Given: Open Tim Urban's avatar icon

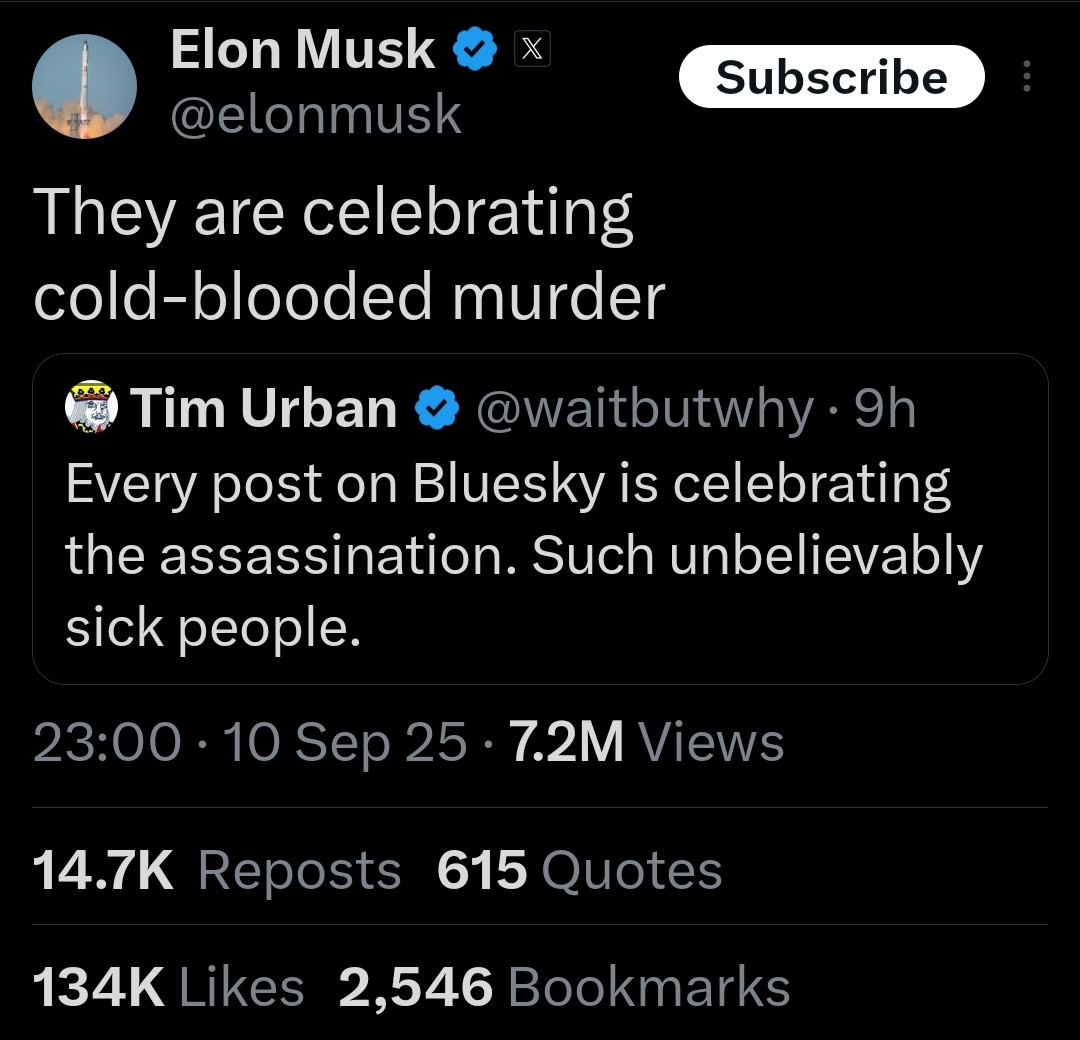Looking at the screenshot, I should coord(91,408).
